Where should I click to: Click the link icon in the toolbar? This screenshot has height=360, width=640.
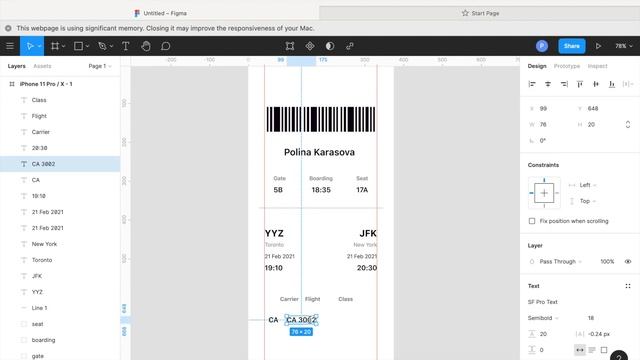[350, 46]
